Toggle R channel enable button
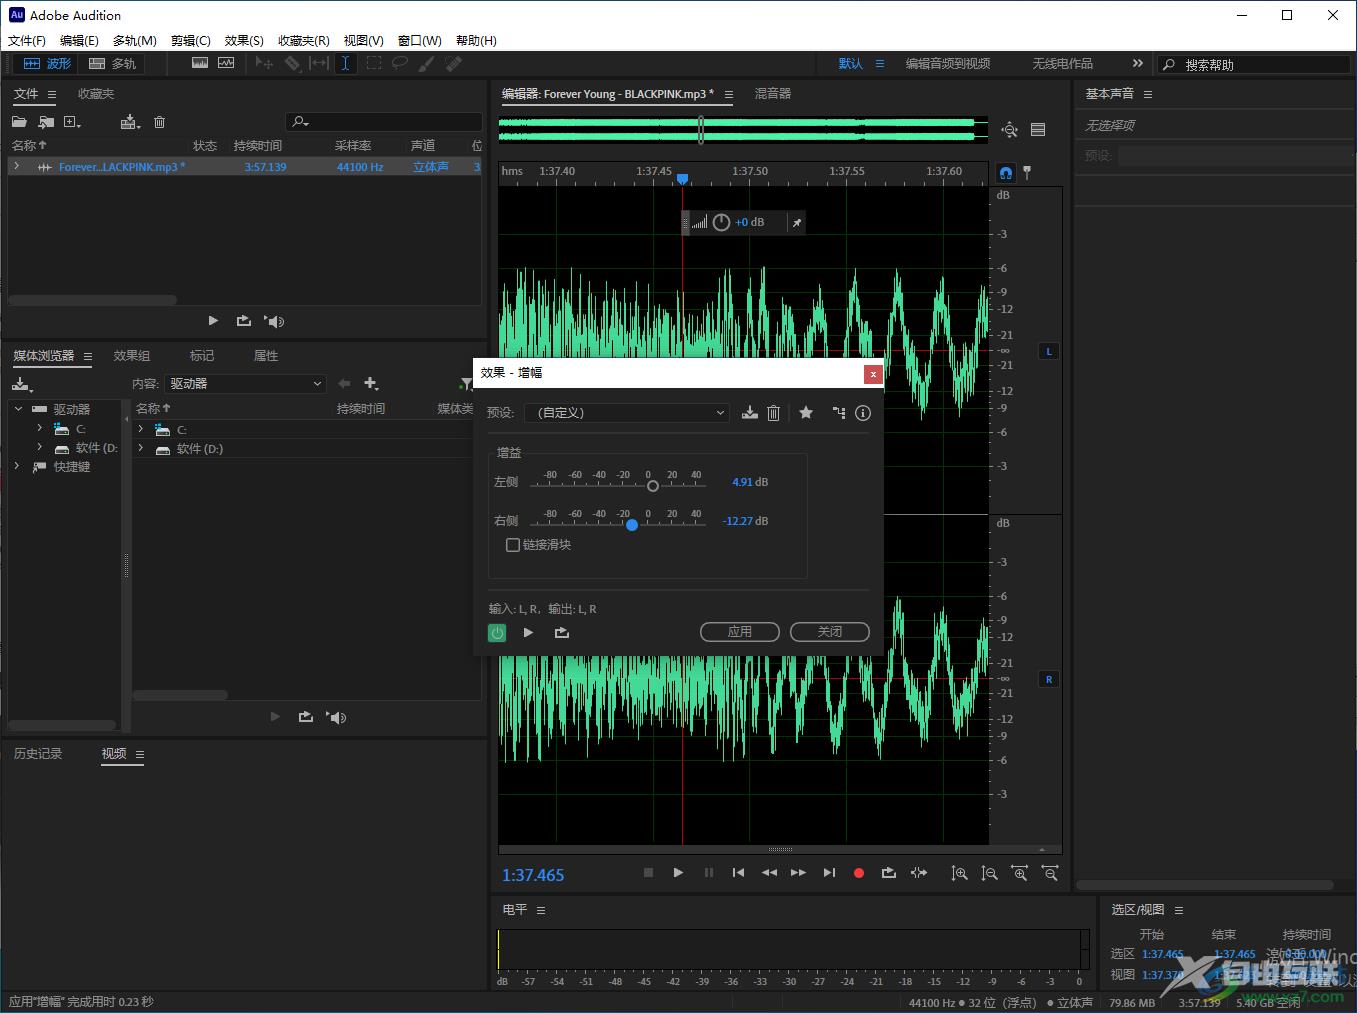Viewport: 1357px width, 1013px height. point(1049,679)
